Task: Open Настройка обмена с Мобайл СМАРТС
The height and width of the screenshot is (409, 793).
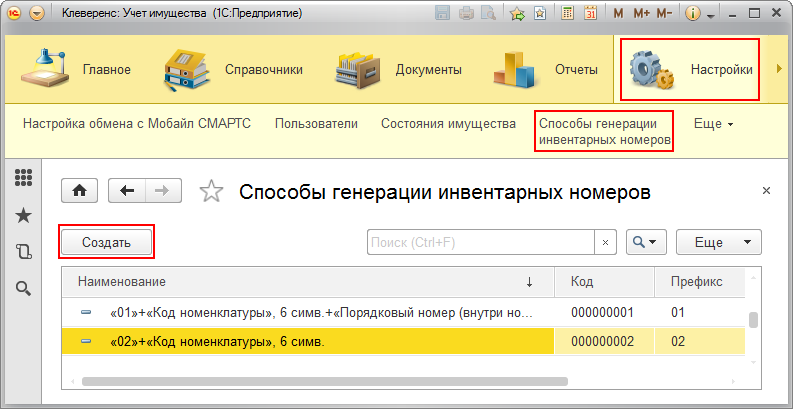Action: tap(137, 123)
